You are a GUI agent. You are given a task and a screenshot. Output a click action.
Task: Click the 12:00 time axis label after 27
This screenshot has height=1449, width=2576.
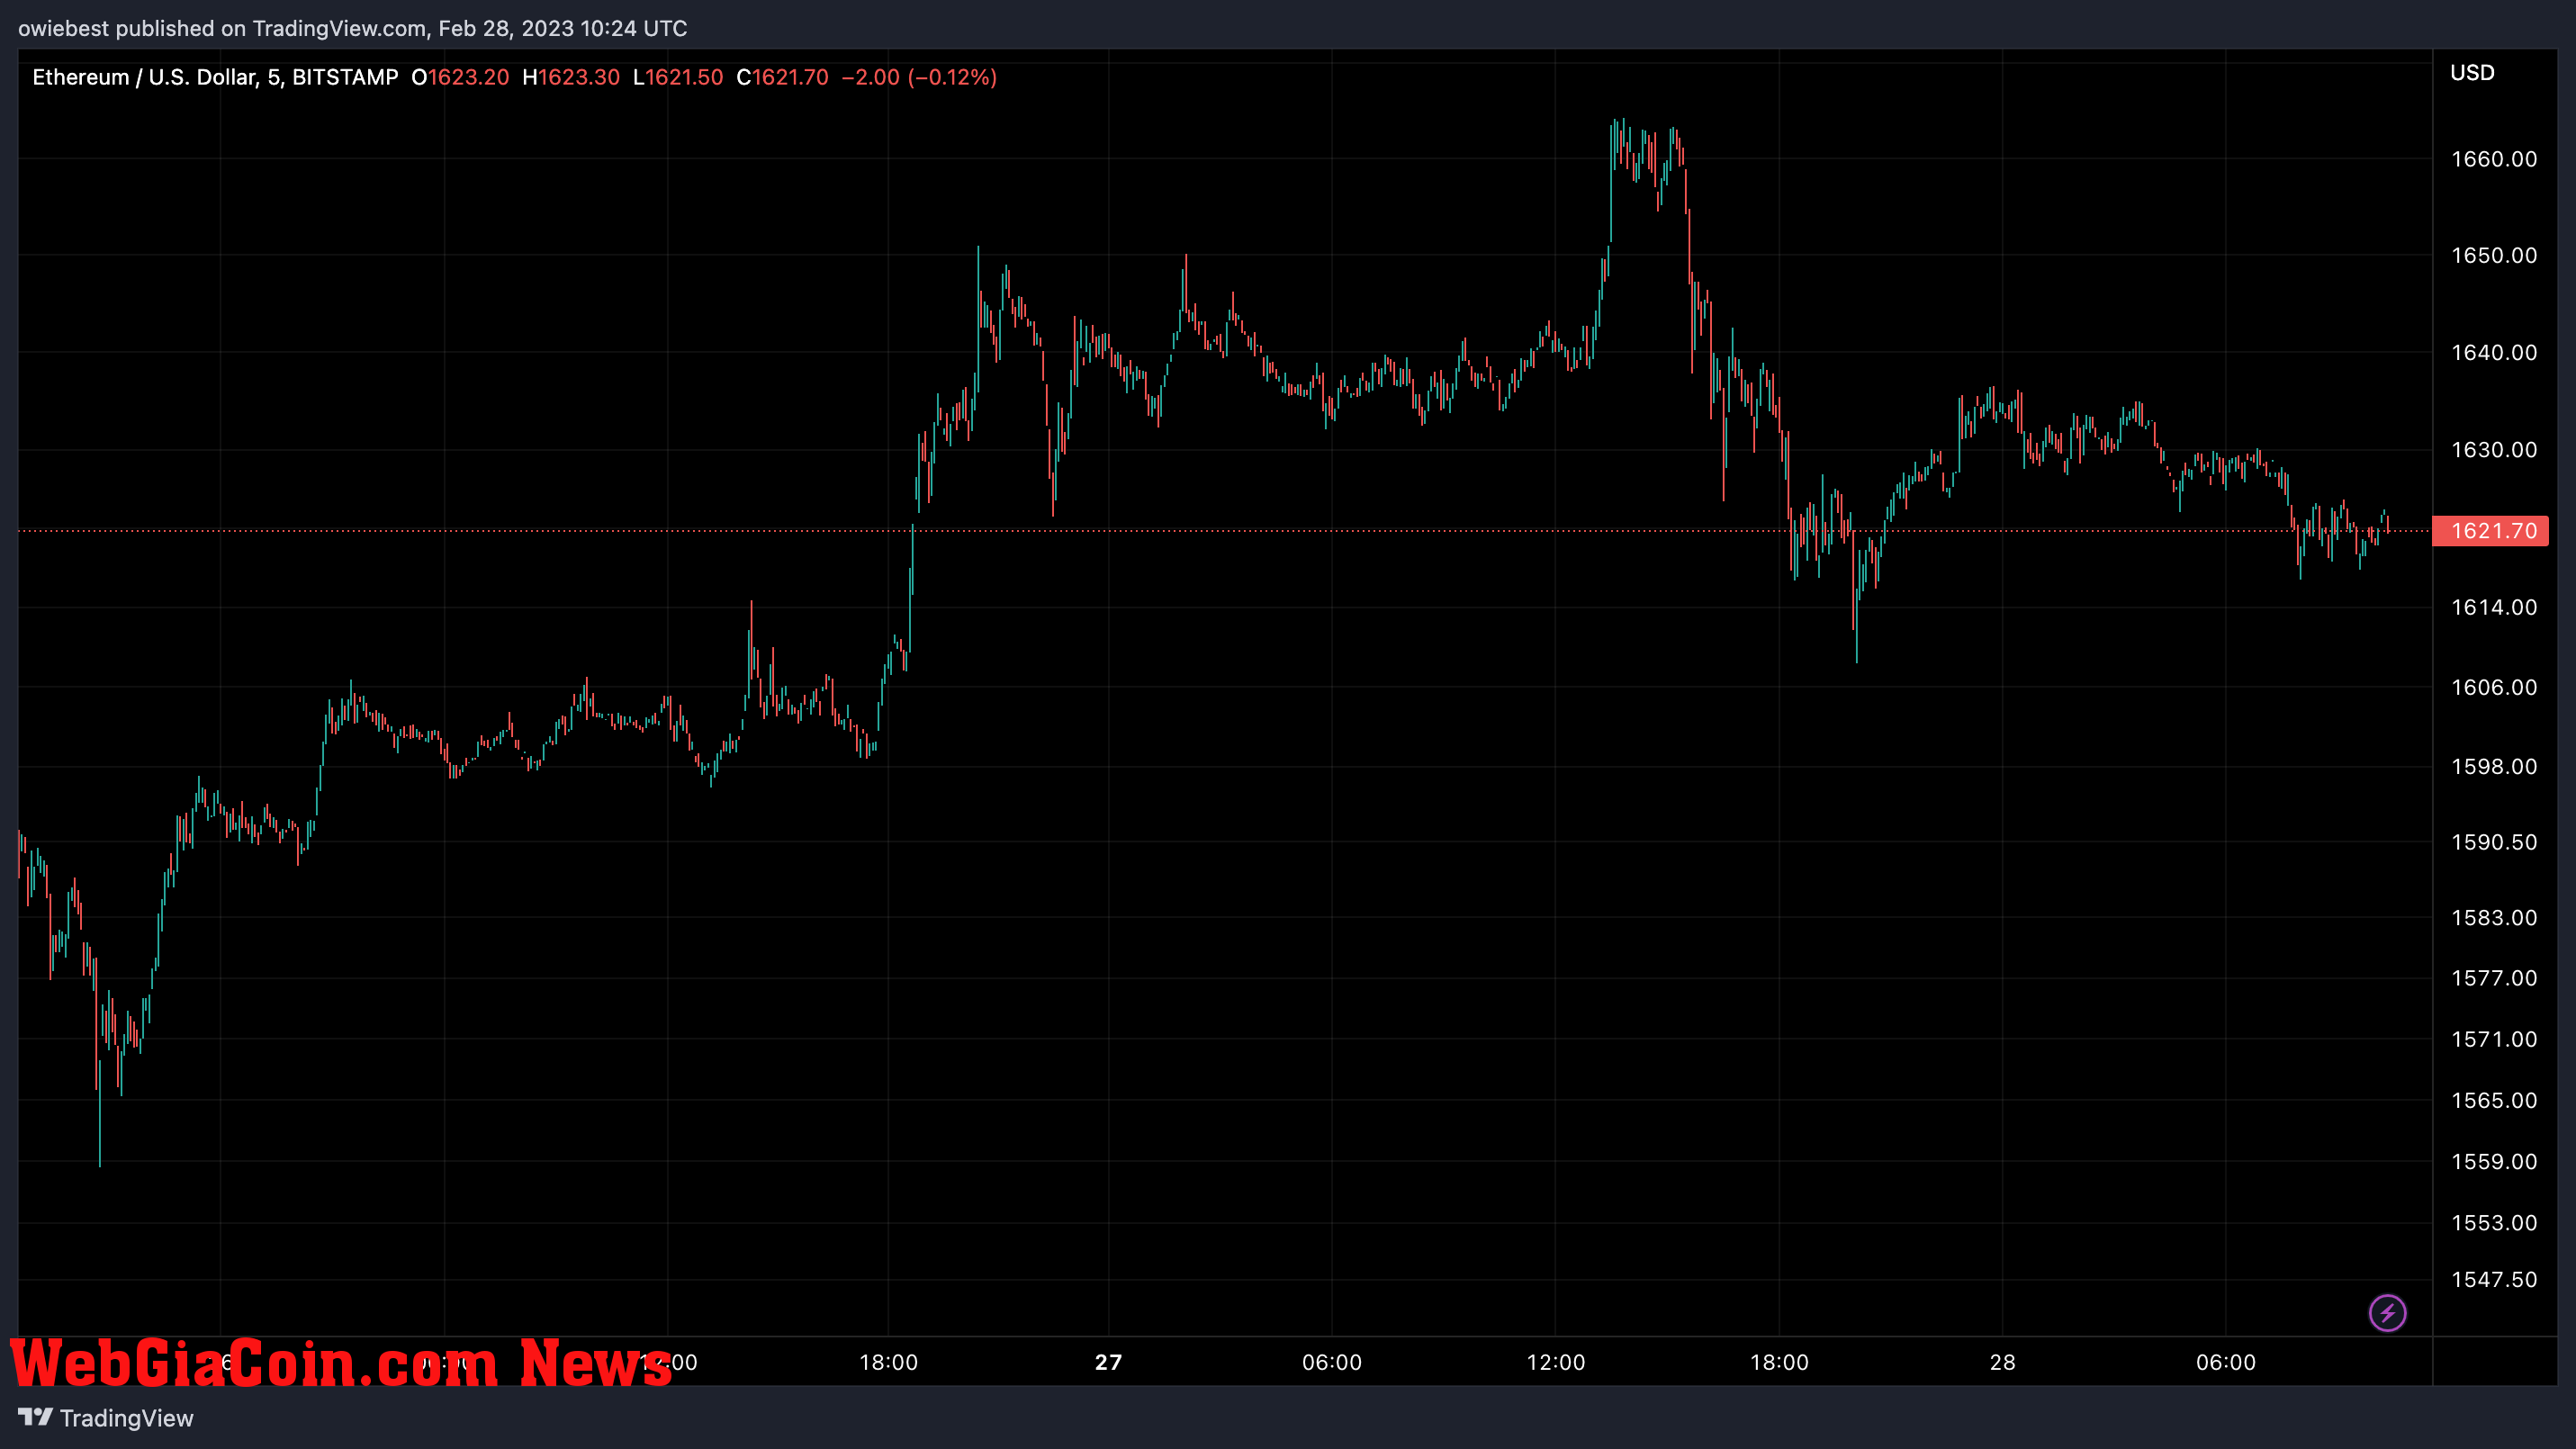tap(1556, 1362)
